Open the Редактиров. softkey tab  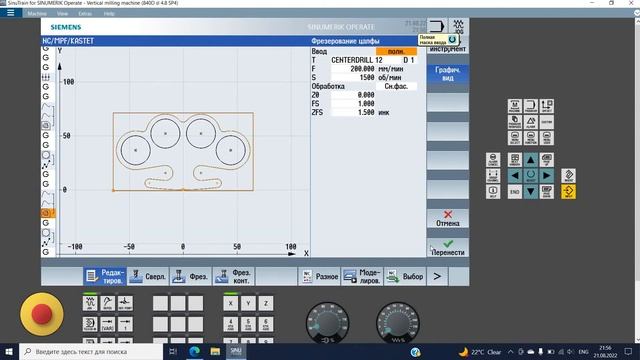pos(104,276)
